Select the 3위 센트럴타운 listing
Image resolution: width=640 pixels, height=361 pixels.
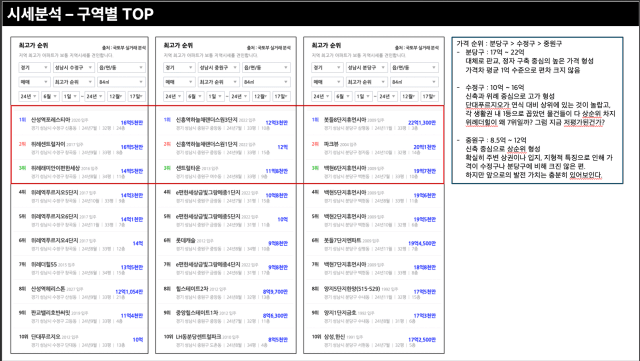[226, 172]
